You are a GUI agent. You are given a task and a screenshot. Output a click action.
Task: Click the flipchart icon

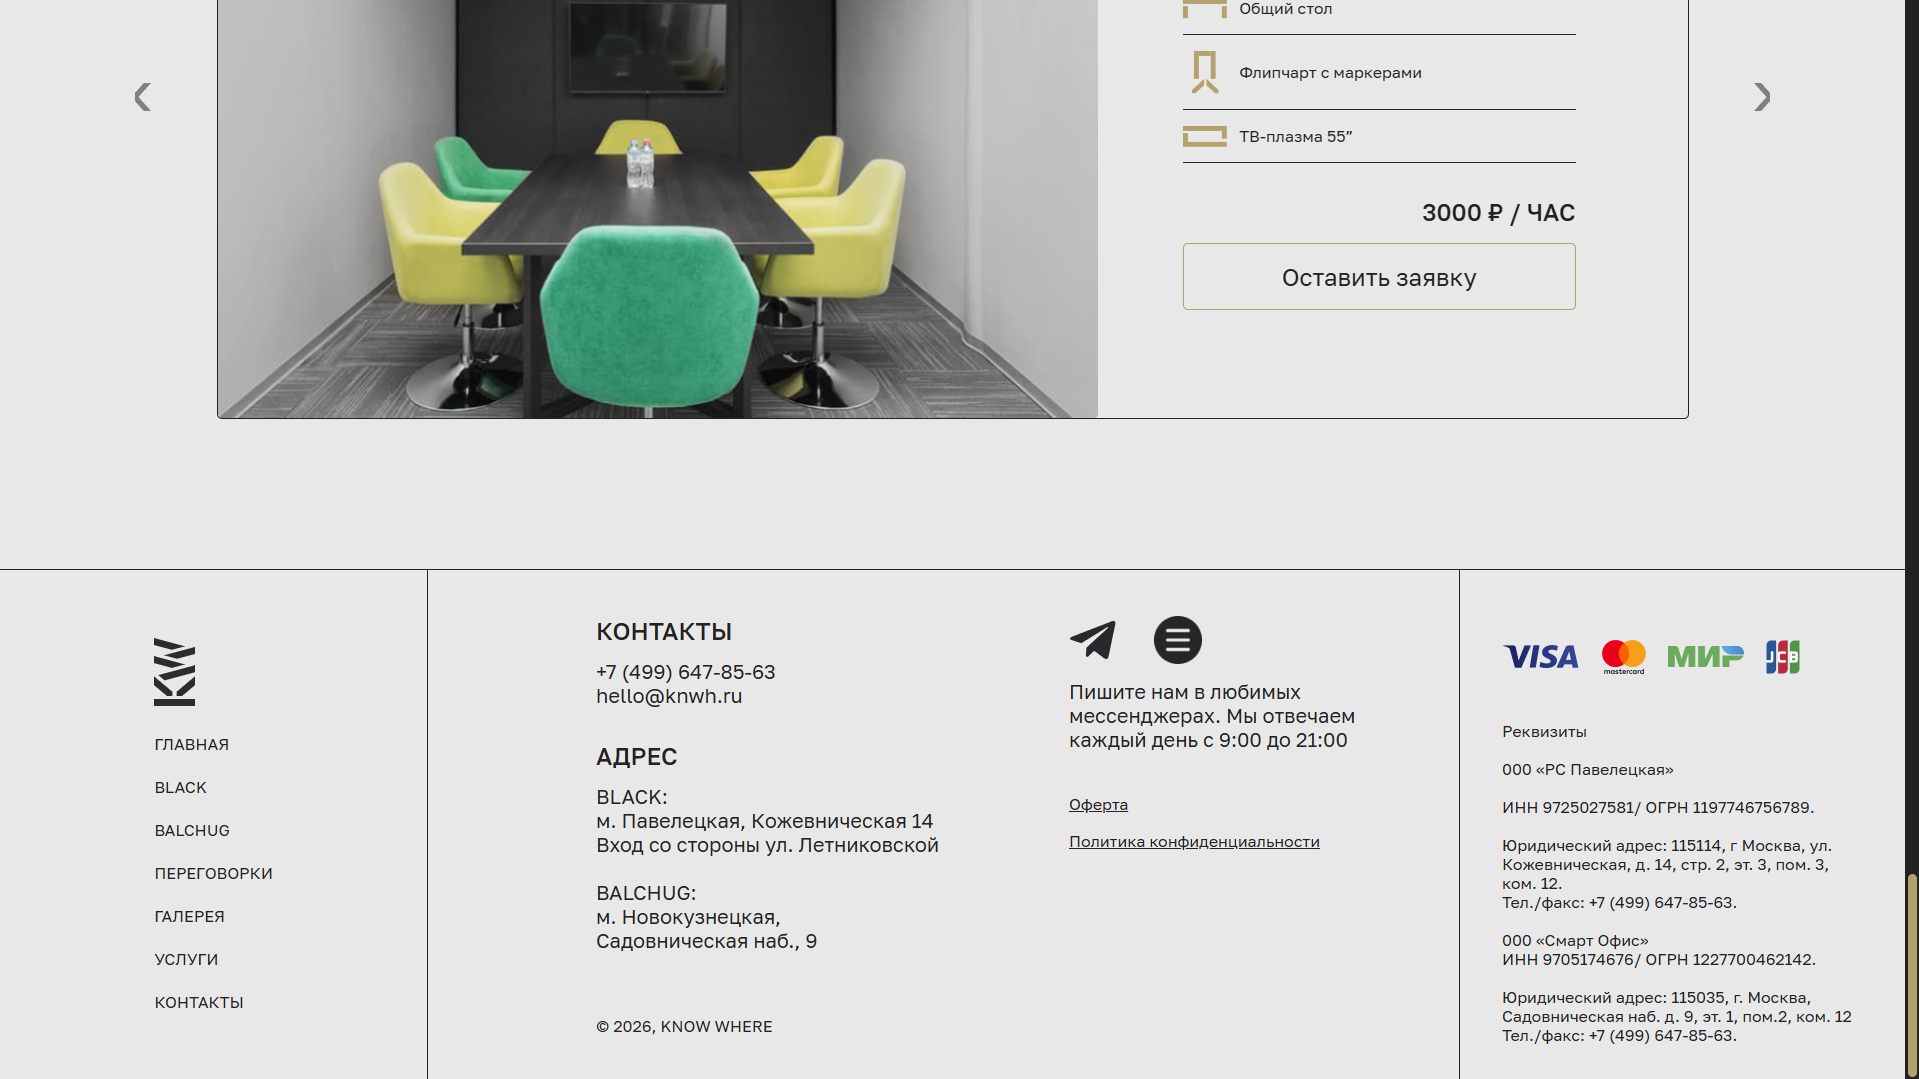click(1205, 72)
